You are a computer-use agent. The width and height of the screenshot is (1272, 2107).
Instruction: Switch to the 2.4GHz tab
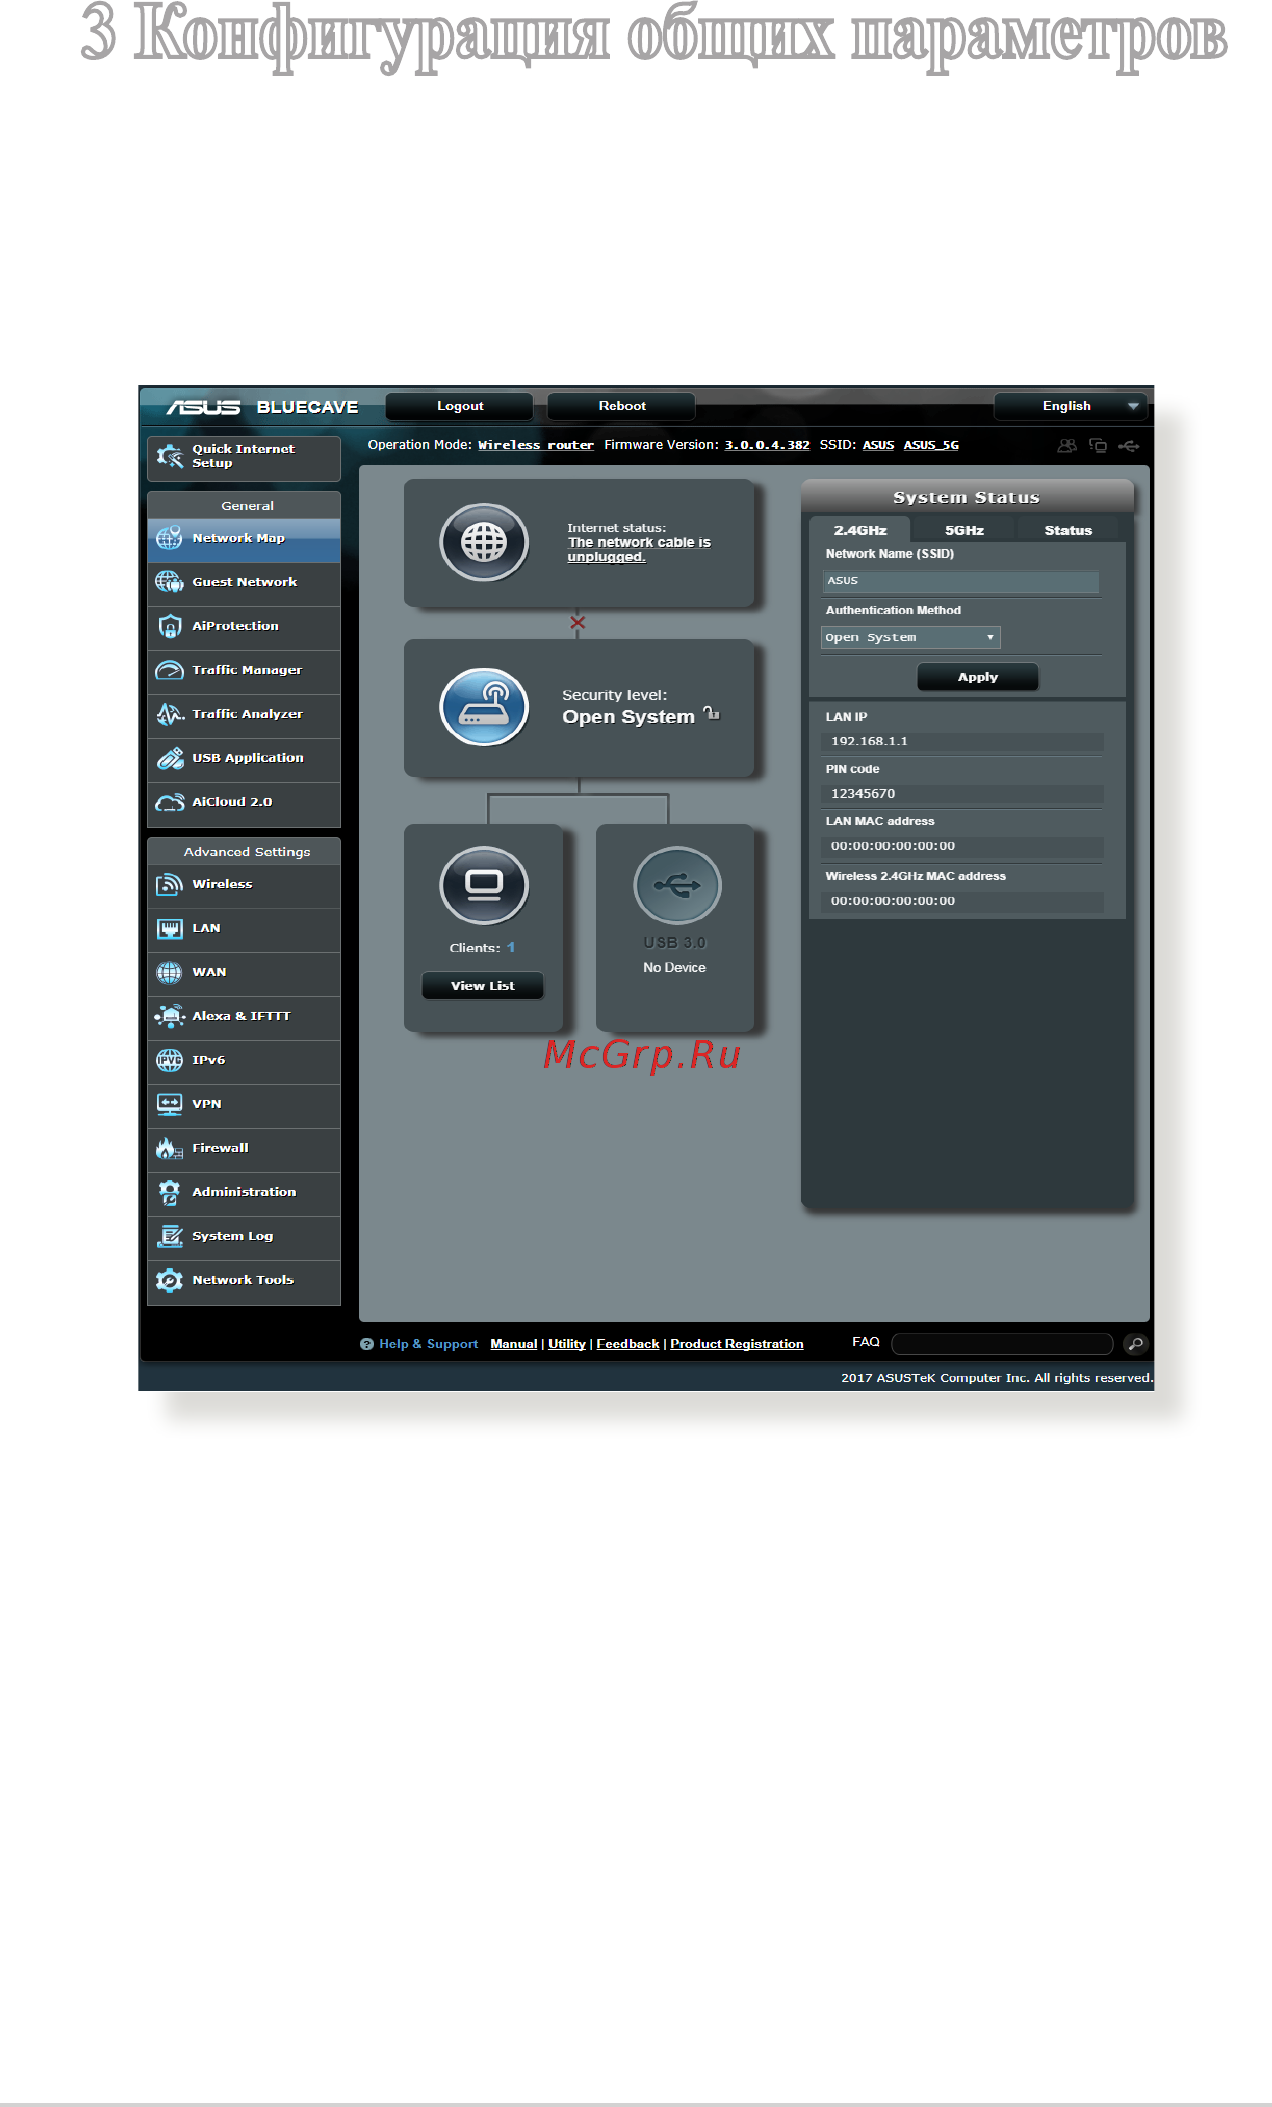click(x=860, y=530)
